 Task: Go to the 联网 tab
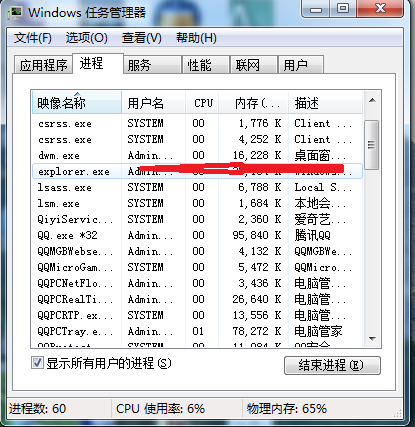point(254,65)
